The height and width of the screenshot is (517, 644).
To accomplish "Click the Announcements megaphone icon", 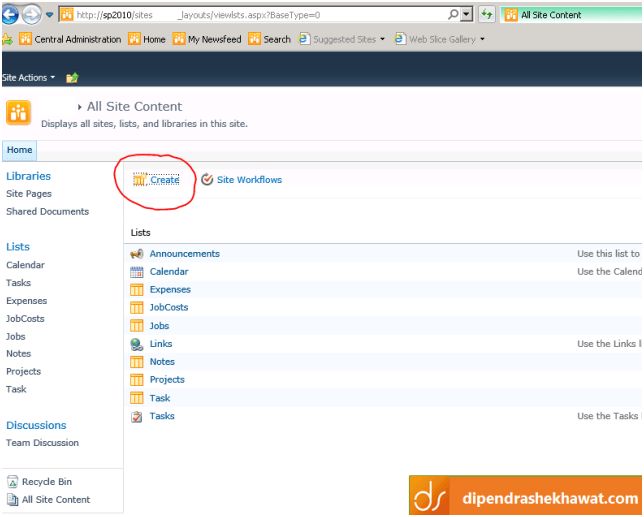I will [x=137, y=254].
